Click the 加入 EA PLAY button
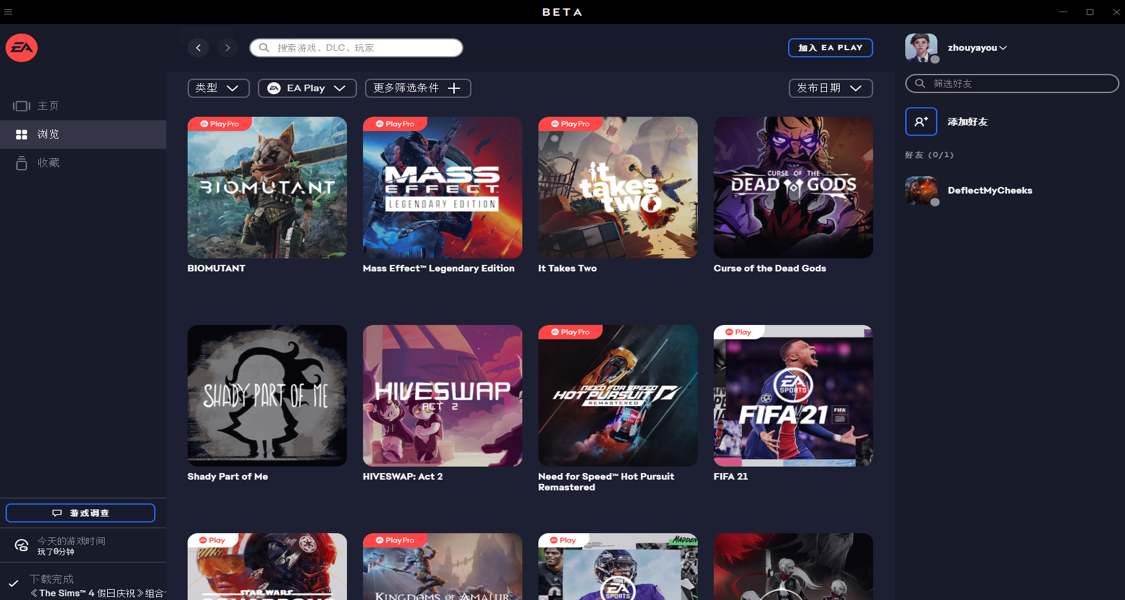 tap(830, 48)
